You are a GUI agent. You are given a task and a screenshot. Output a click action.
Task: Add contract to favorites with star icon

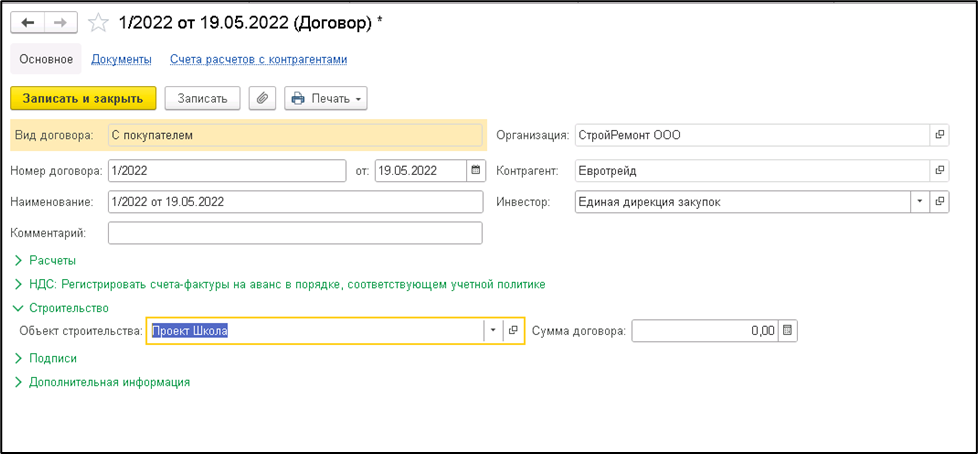[99, 22]
